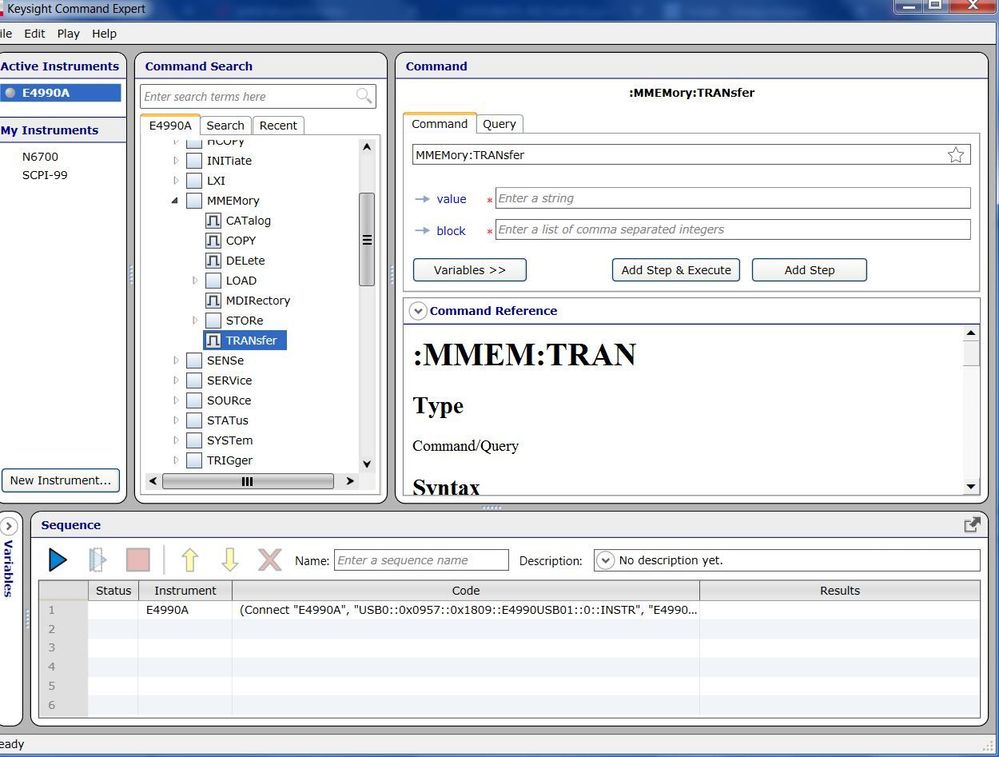Open the Edit menu
Viewport: 999px width, 757px height.
34,33
